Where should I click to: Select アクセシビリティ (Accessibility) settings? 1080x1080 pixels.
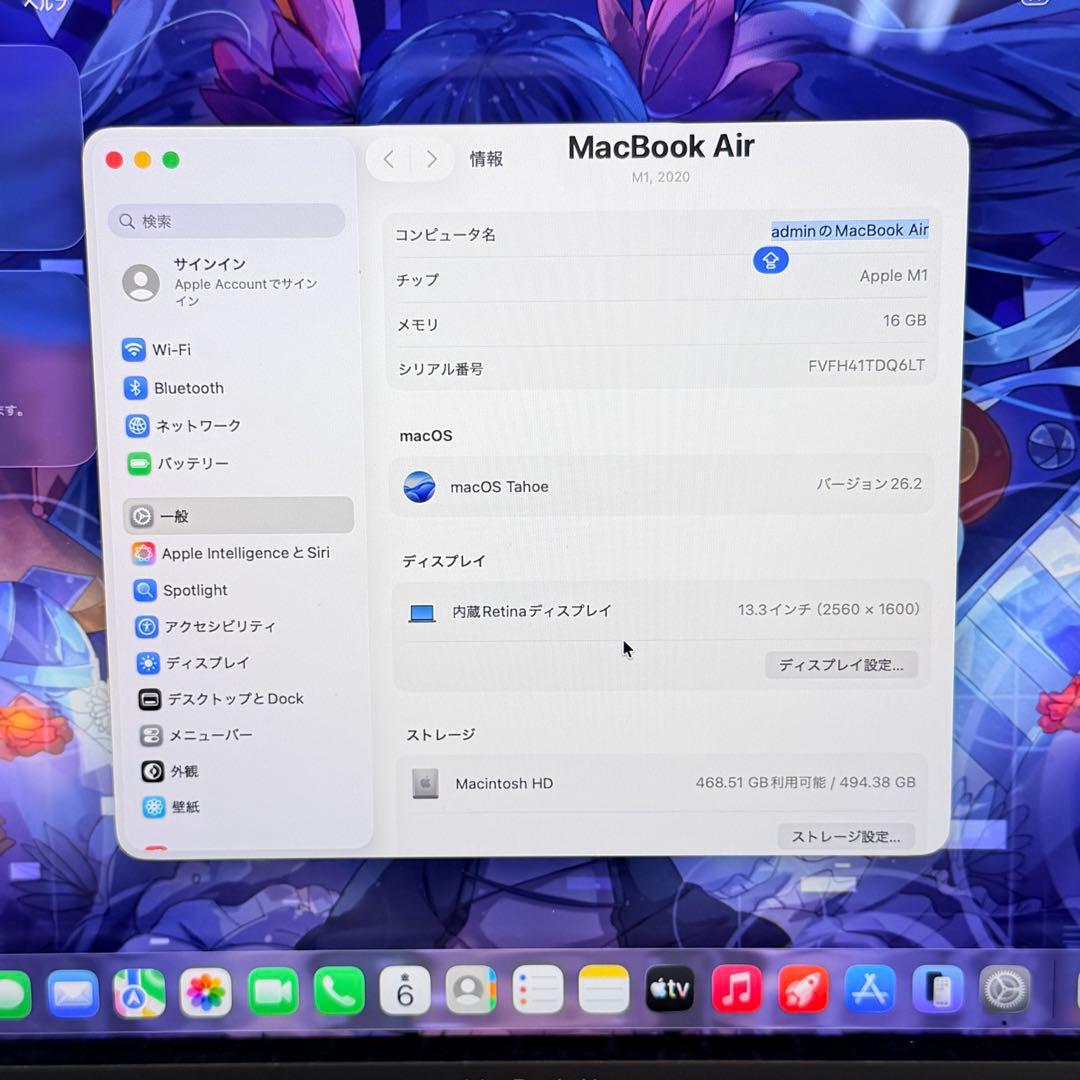210,627
